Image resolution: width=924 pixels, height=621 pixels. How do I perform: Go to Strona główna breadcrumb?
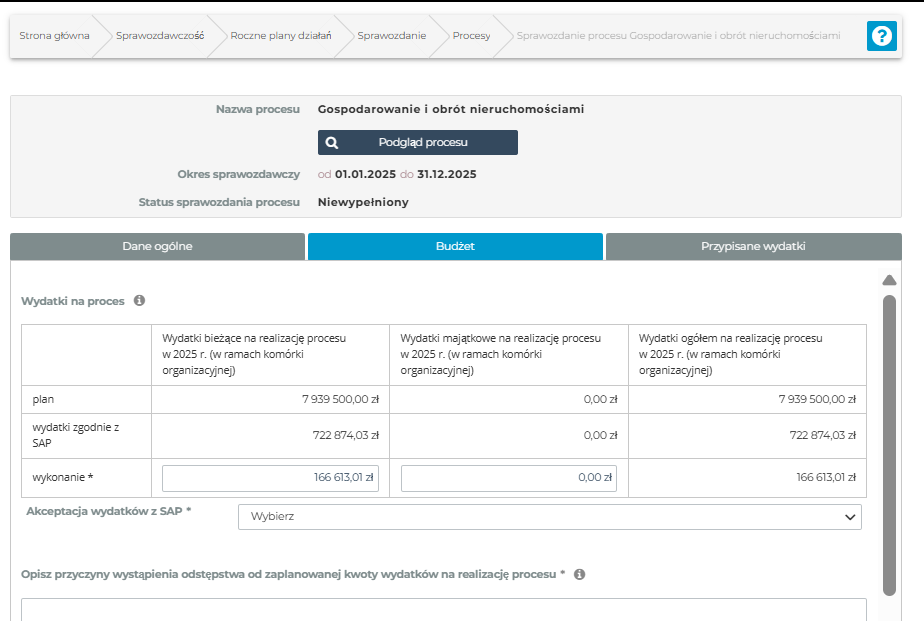pos(54,36)
